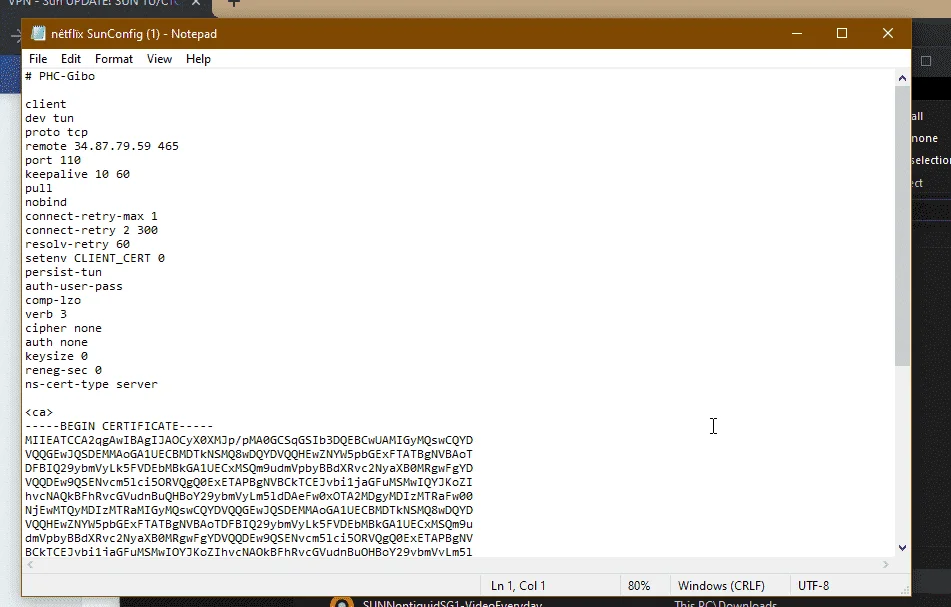The height and width of the screenshot is (607, 951).
Task: Click the vertical scrollbar up arrow
Action: [902, 78]
